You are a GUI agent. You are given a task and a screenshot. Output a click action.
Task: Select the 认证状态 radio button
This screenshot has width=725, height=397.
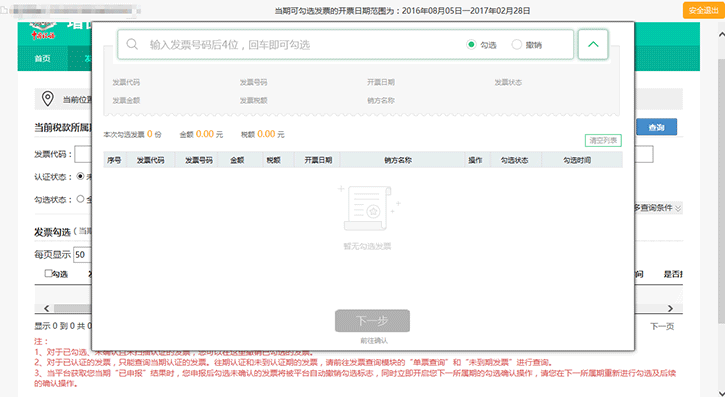coord(80,177)
